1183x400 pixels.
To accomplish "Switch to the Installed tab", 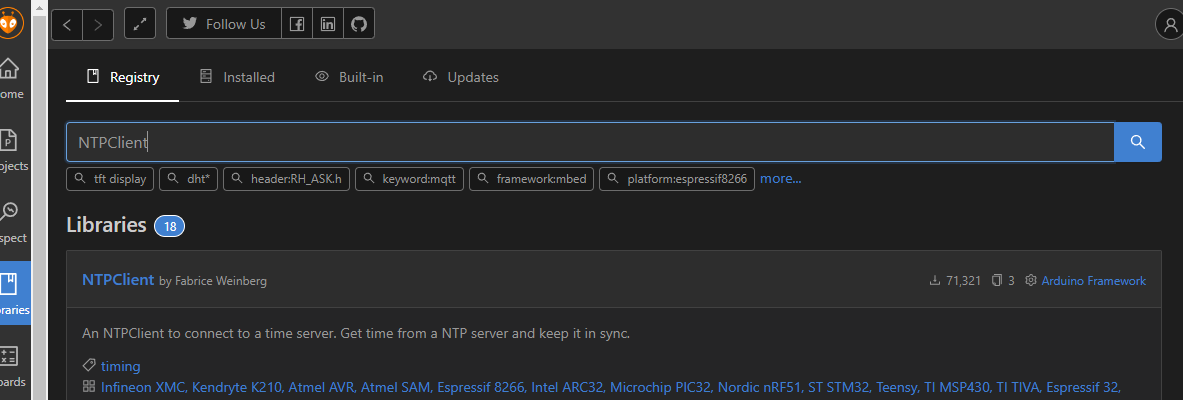I will [237, 77].
